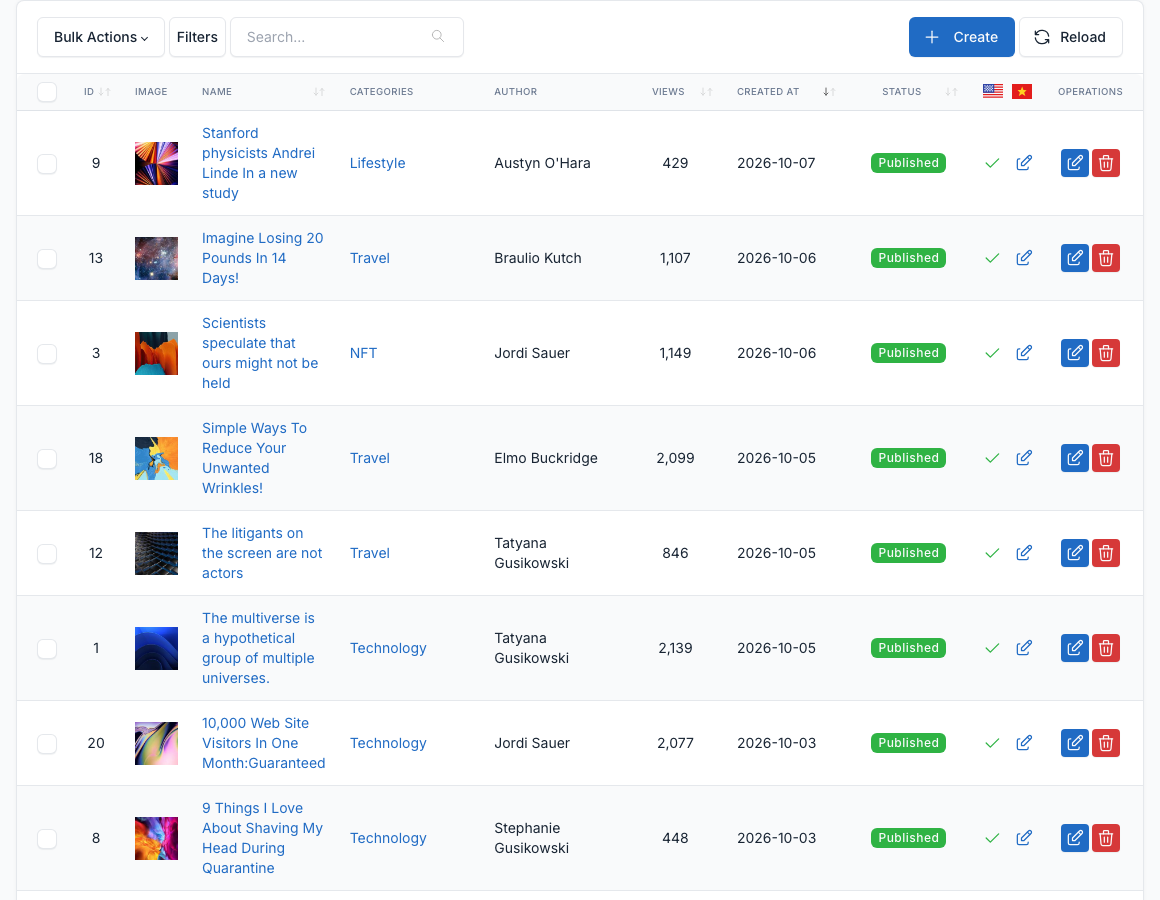Click red delete icon for post ID 1
Viewport: 1160px width, 900px height.
tap(1105, 648)
